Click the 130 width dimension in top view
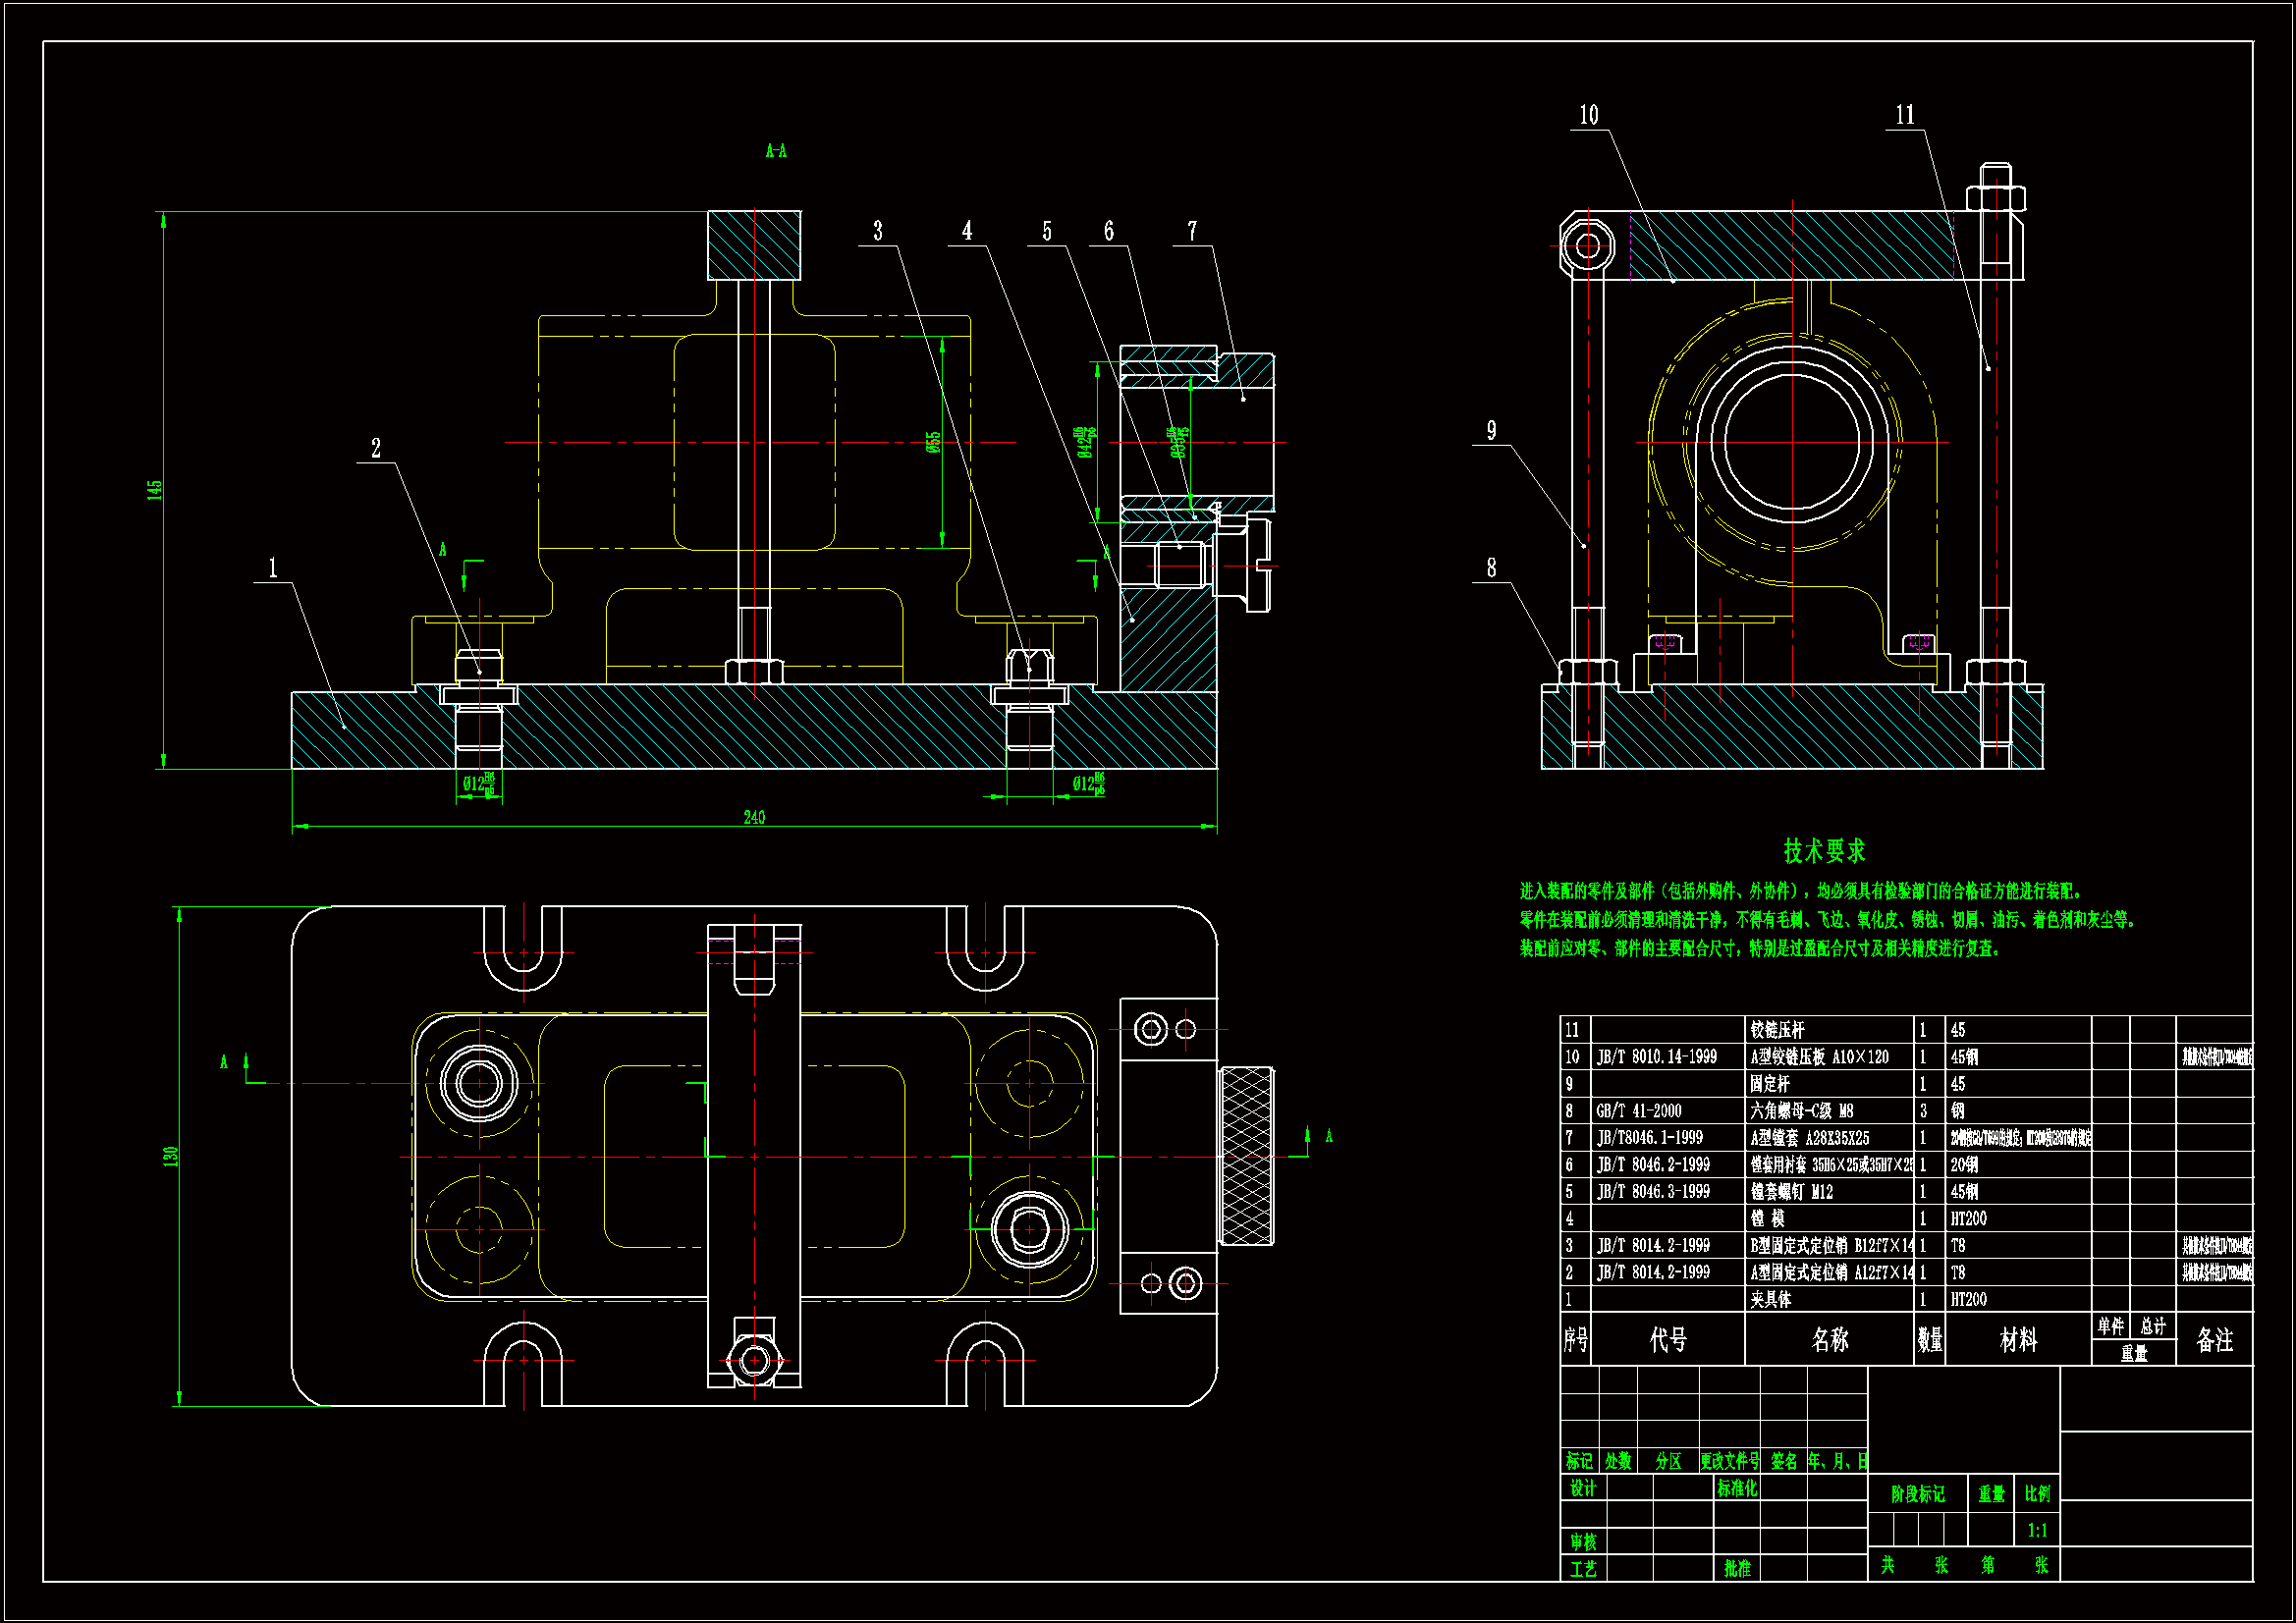 coord(171,1155)
